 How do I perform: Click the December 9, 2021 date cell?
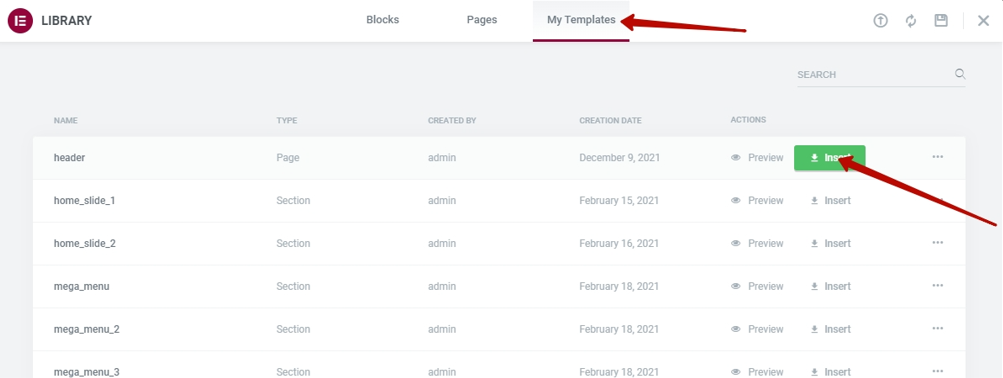[x=619, y=157]
